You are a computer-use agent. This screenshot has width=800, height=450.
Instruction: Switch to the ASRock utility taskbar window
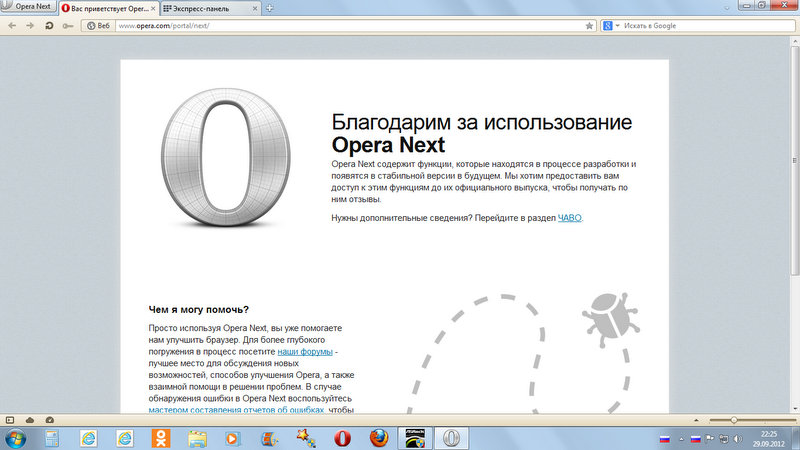[x=415, y=438]
